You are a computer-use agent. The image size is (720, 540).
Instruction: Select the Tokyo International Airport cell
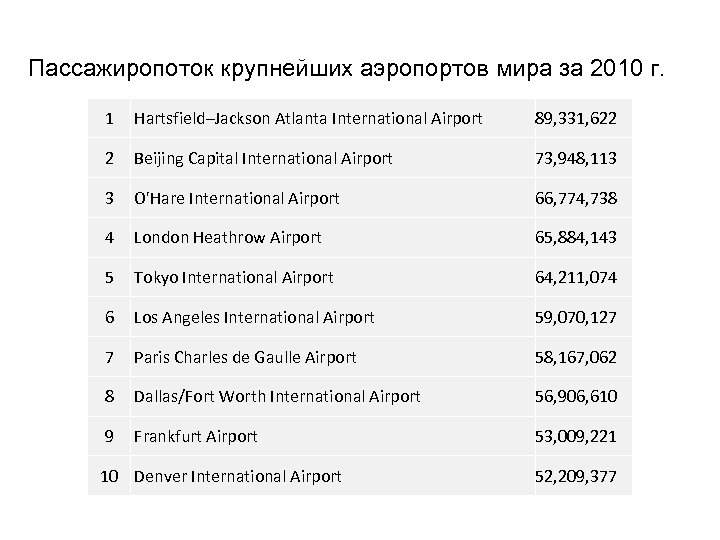pos(233,278)
